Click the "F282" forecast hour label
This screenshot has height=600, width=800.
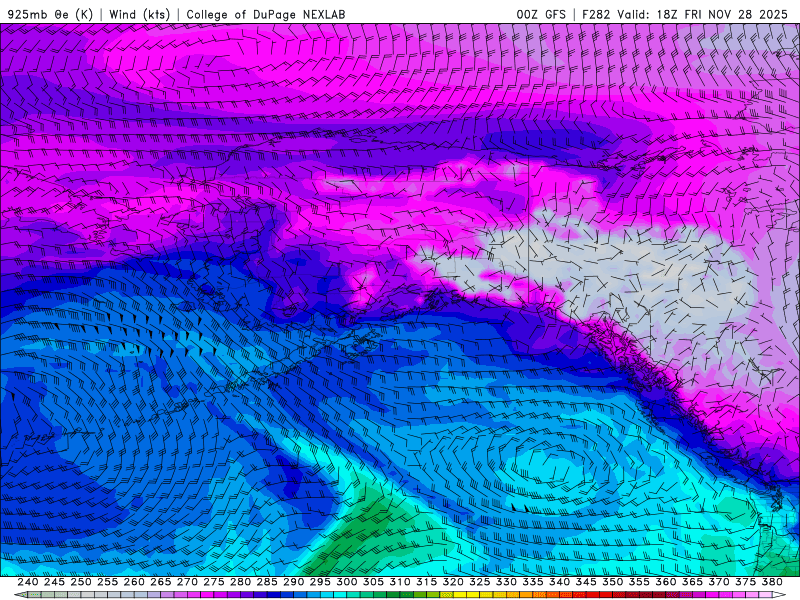[596, 14]
